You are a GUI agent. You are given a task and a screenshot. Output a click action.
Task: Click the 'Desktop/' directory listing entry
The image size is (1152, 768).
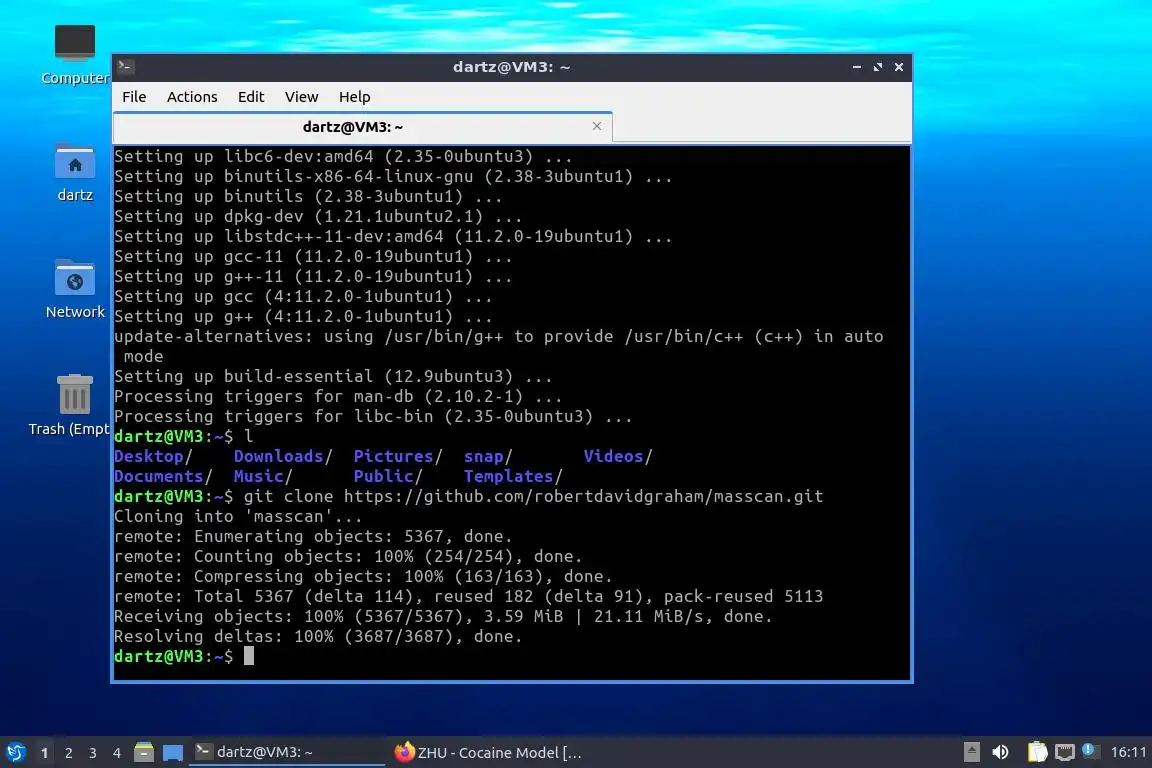153,456
